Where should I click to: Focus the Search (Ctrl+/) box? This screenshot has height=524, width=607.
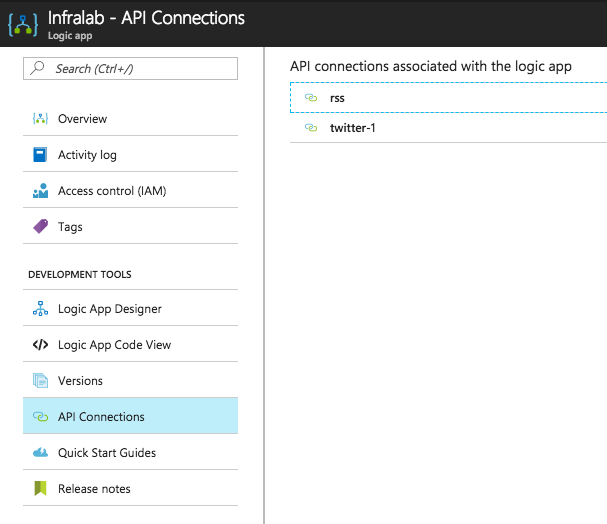tap(130, 68)
